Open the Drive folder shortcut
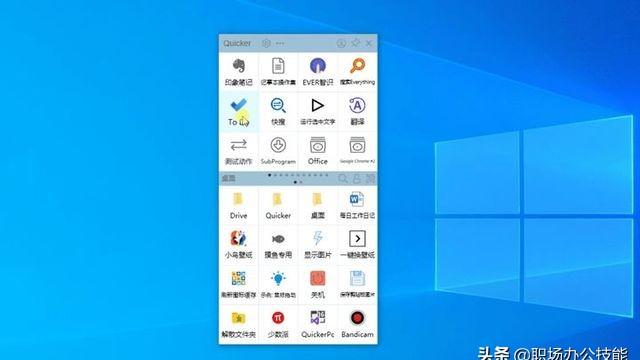640x360 pixels. [238, 206]
